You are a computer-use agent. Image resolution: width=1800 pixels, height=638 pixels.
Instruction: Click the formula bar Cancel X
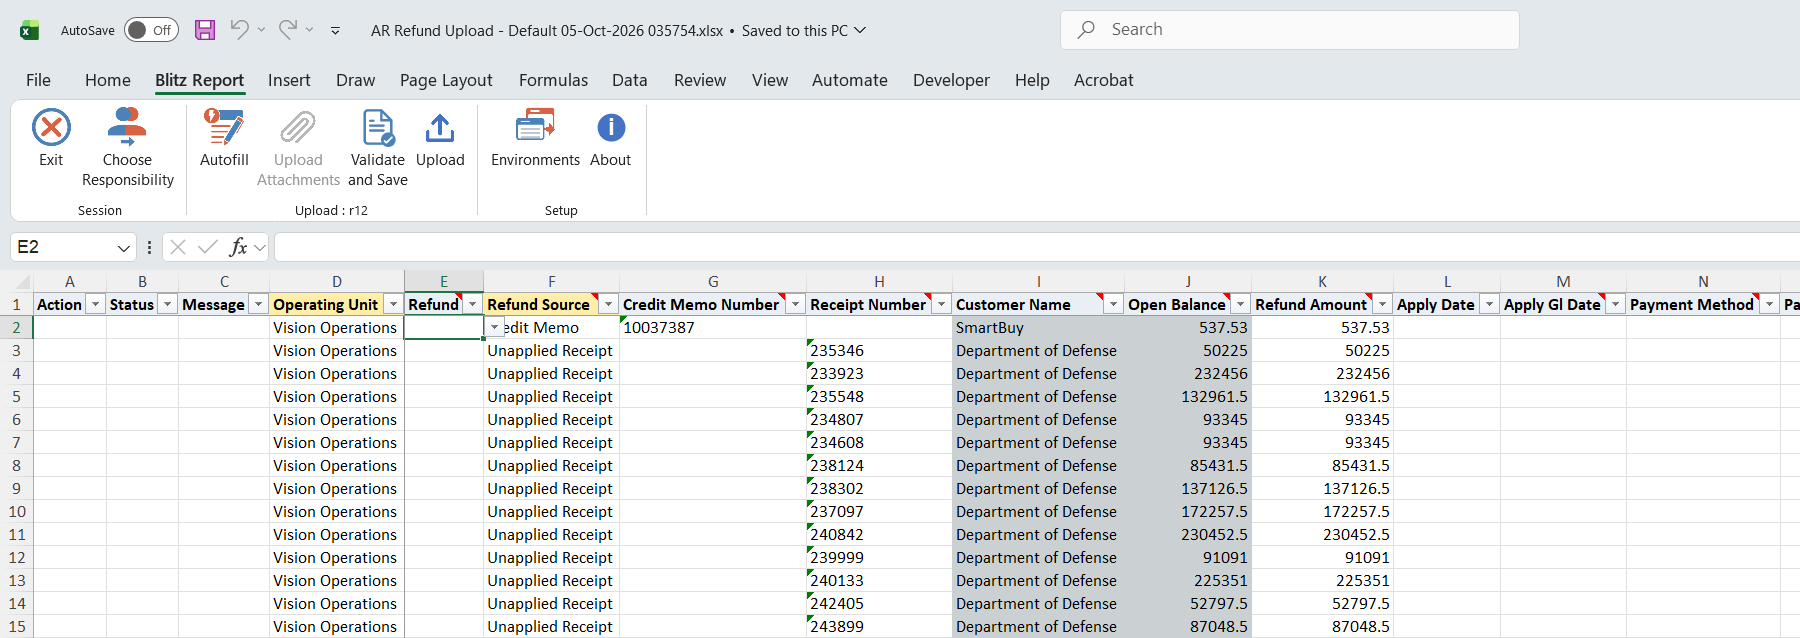pos(178,247)
